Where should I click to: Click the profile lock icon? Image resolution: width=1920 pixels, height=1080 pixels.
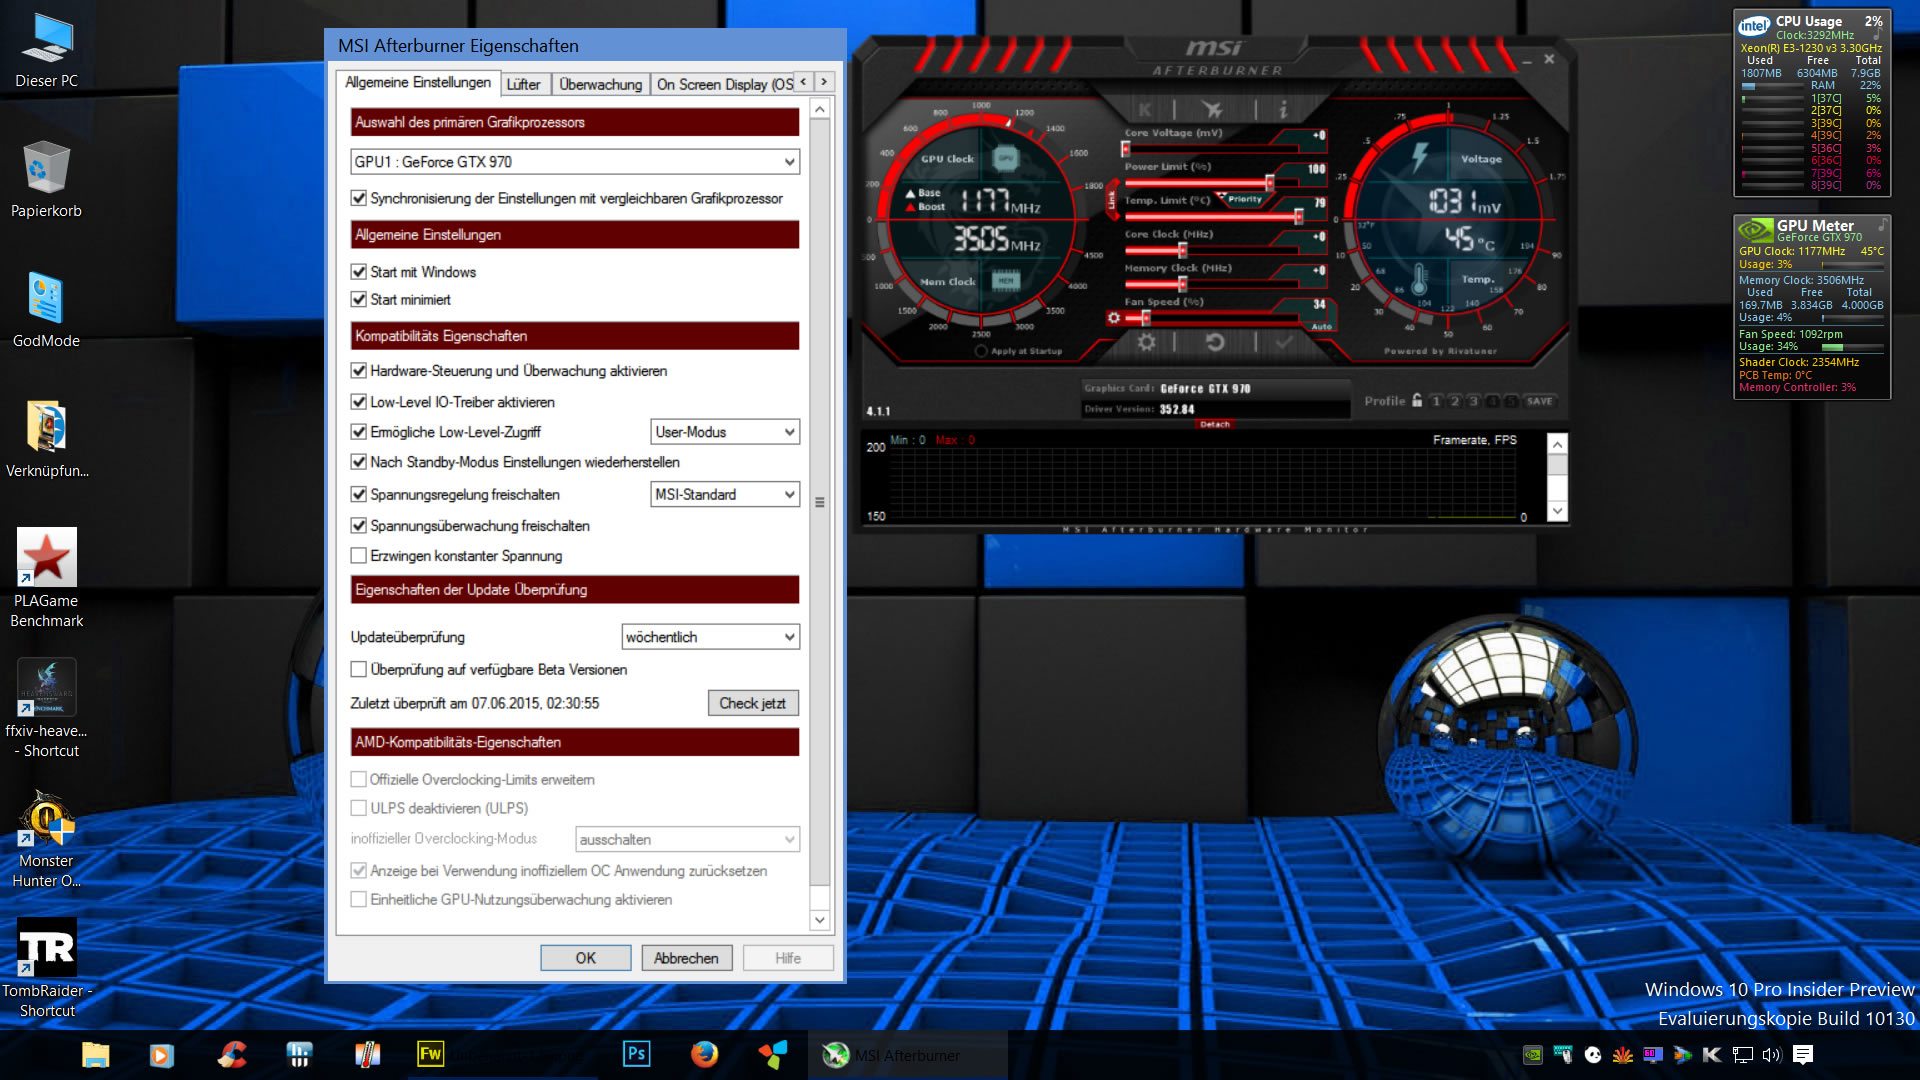tap(1417, 401)
